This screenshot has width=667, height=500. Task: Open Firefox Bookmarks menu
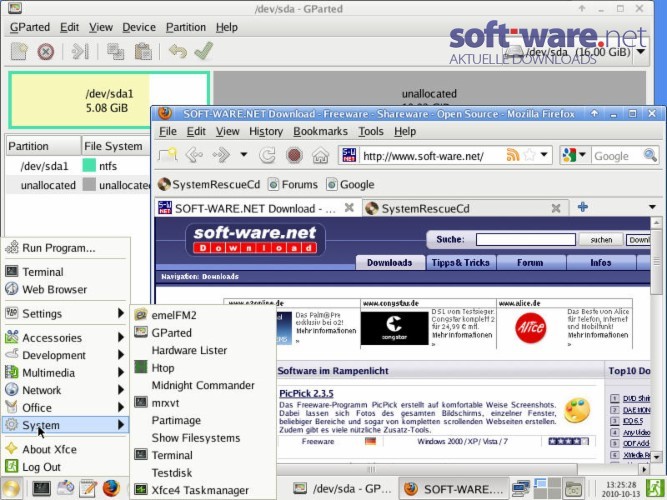click(x=320, y=131)
